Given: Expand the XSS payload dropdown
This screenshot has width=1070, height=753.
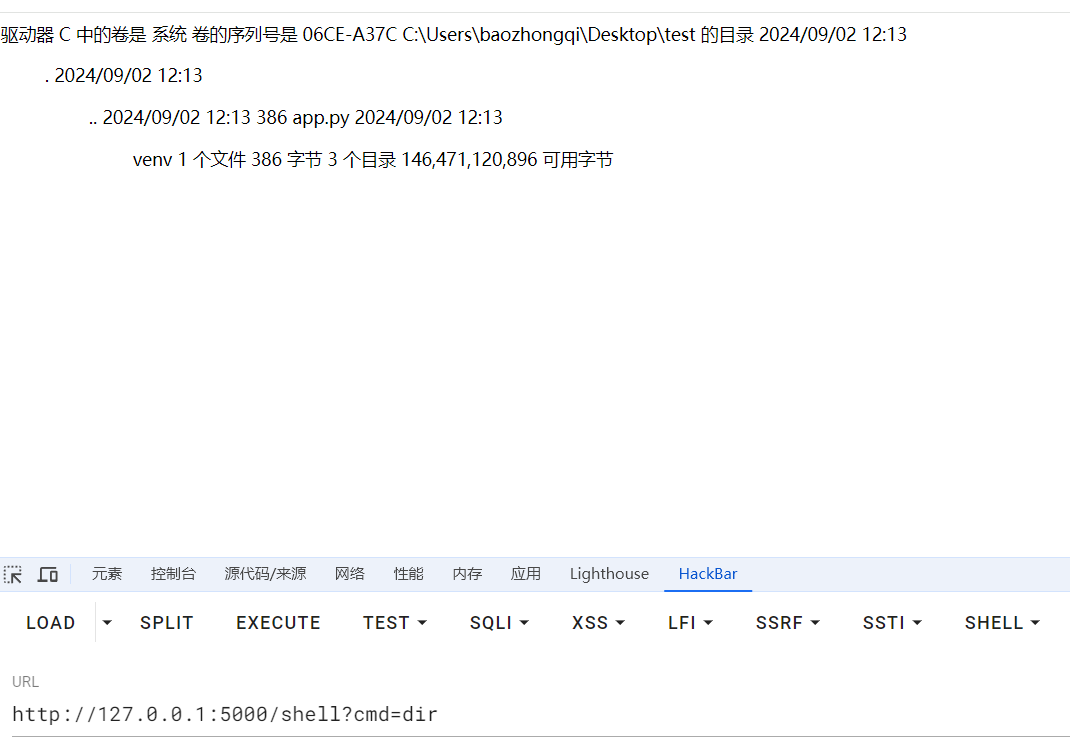Looking at the screenshot, I should 598,623.
